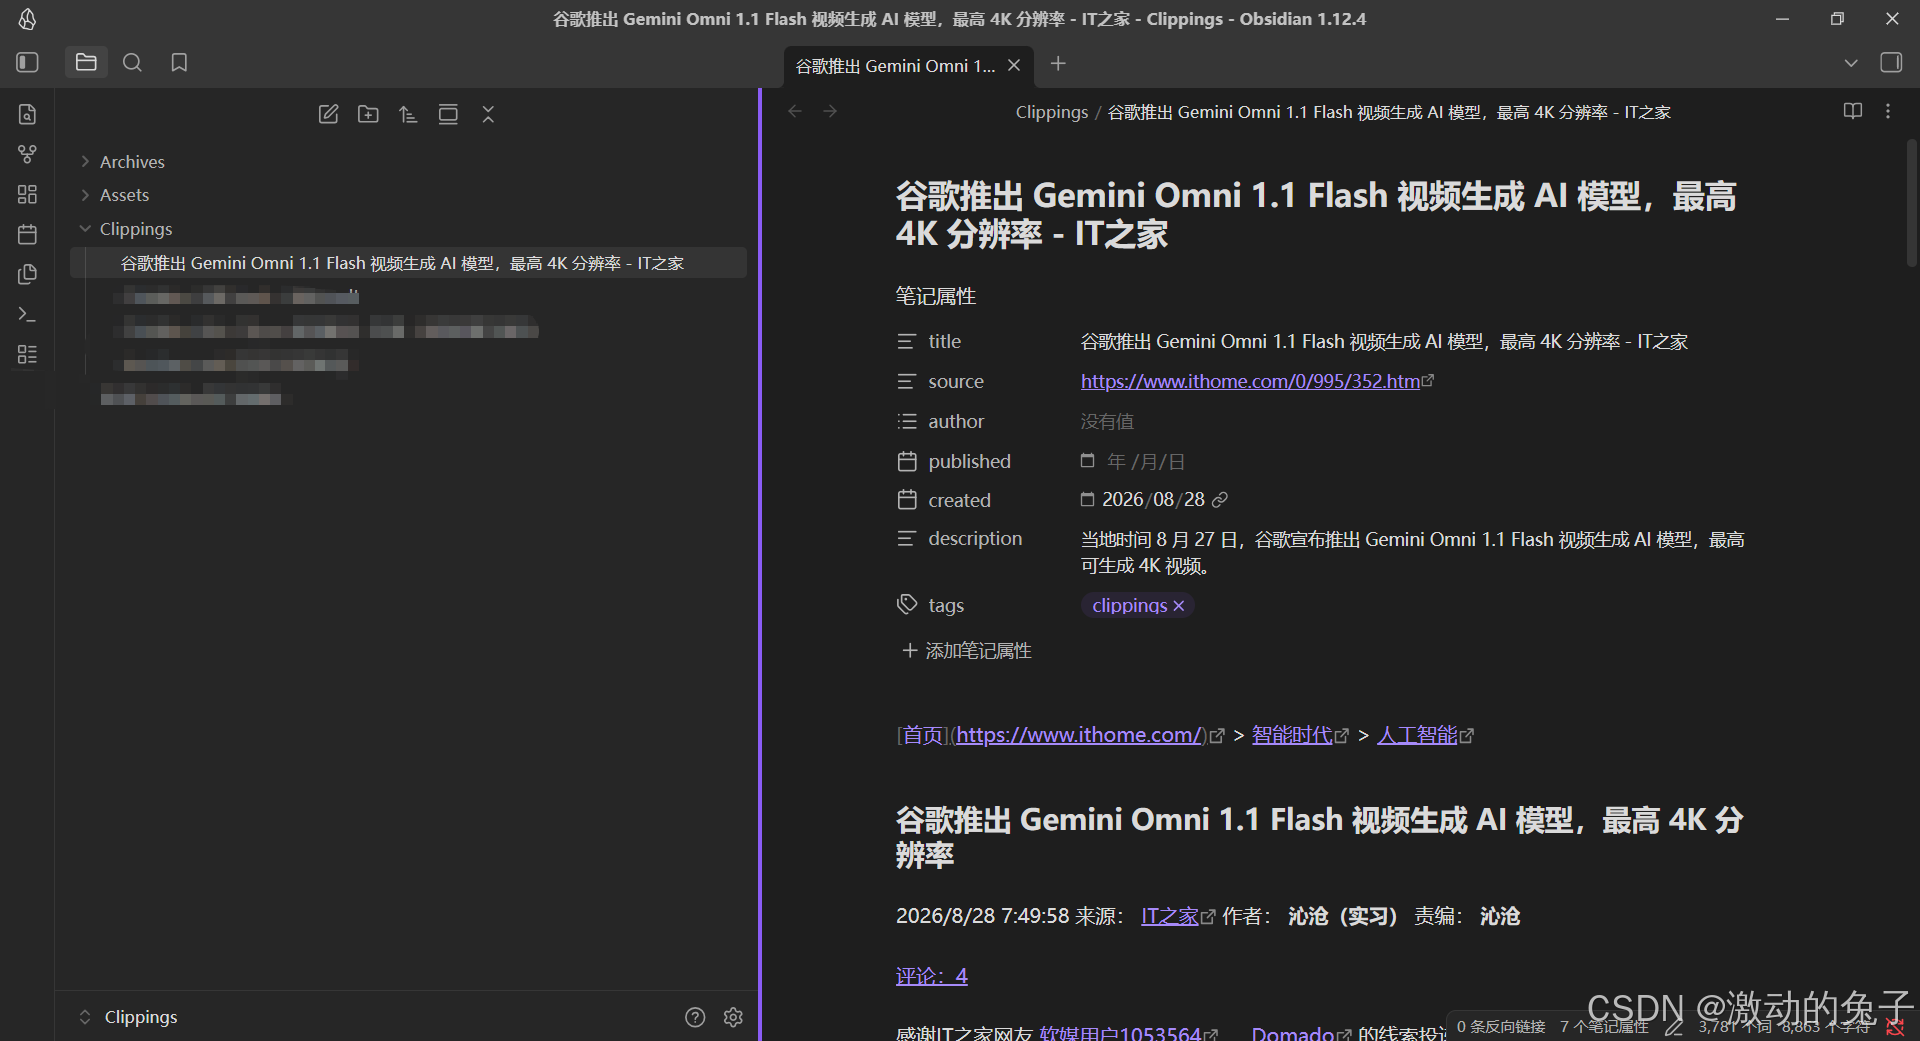Screen dimensions: 1920x1041
Task: Click the tags property icon
Action: pyautogui.click(x=906, y=605)
